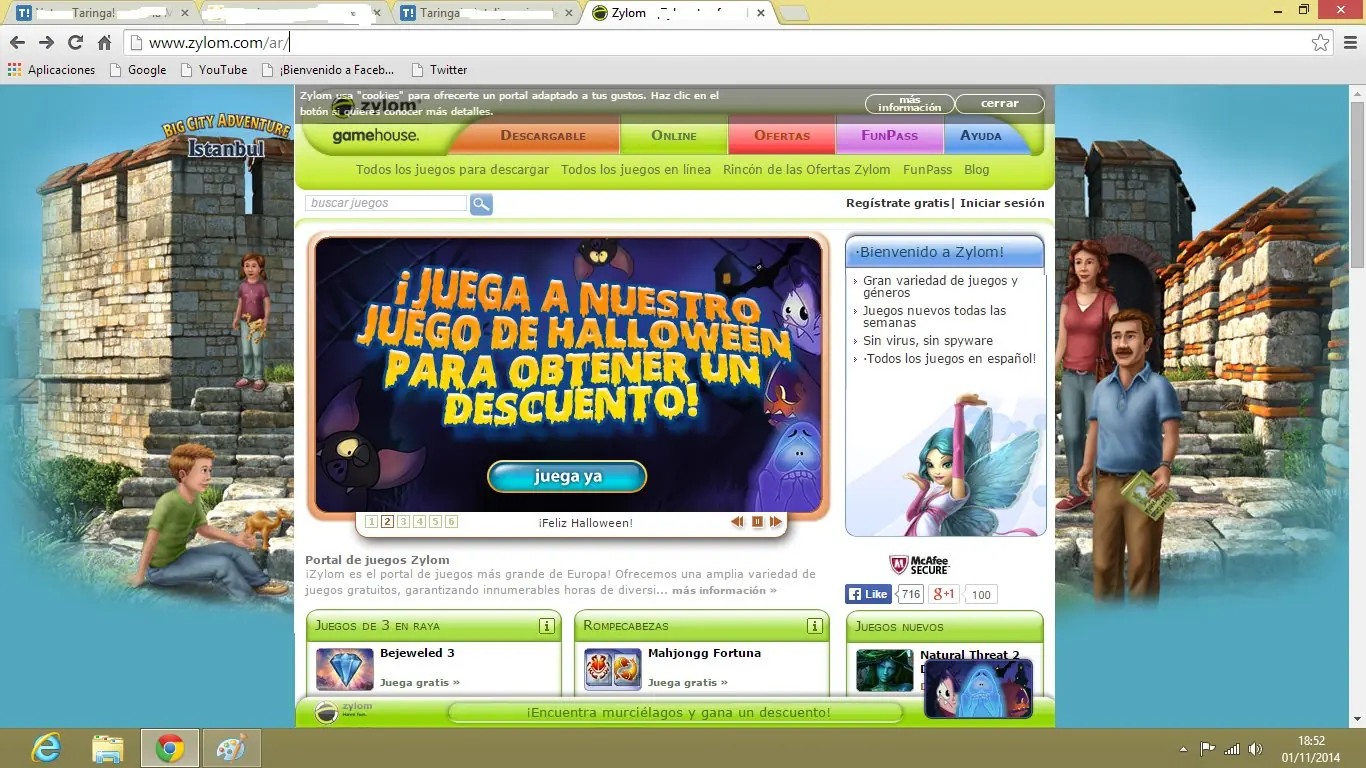Image resolution: width=1366 pixels, height=768 pixels.
Task: Open the Ofertas tab
Action: click(x=782, y=136)
